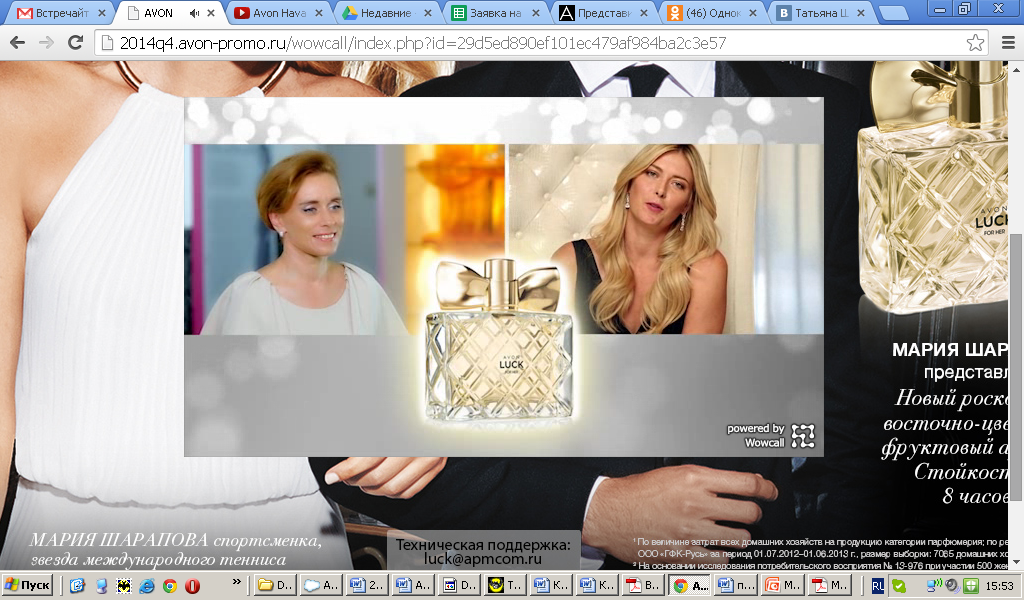Open the cloud-icon 'A..' taskbar button
The image size is (1024, 600).
point(321,586)
